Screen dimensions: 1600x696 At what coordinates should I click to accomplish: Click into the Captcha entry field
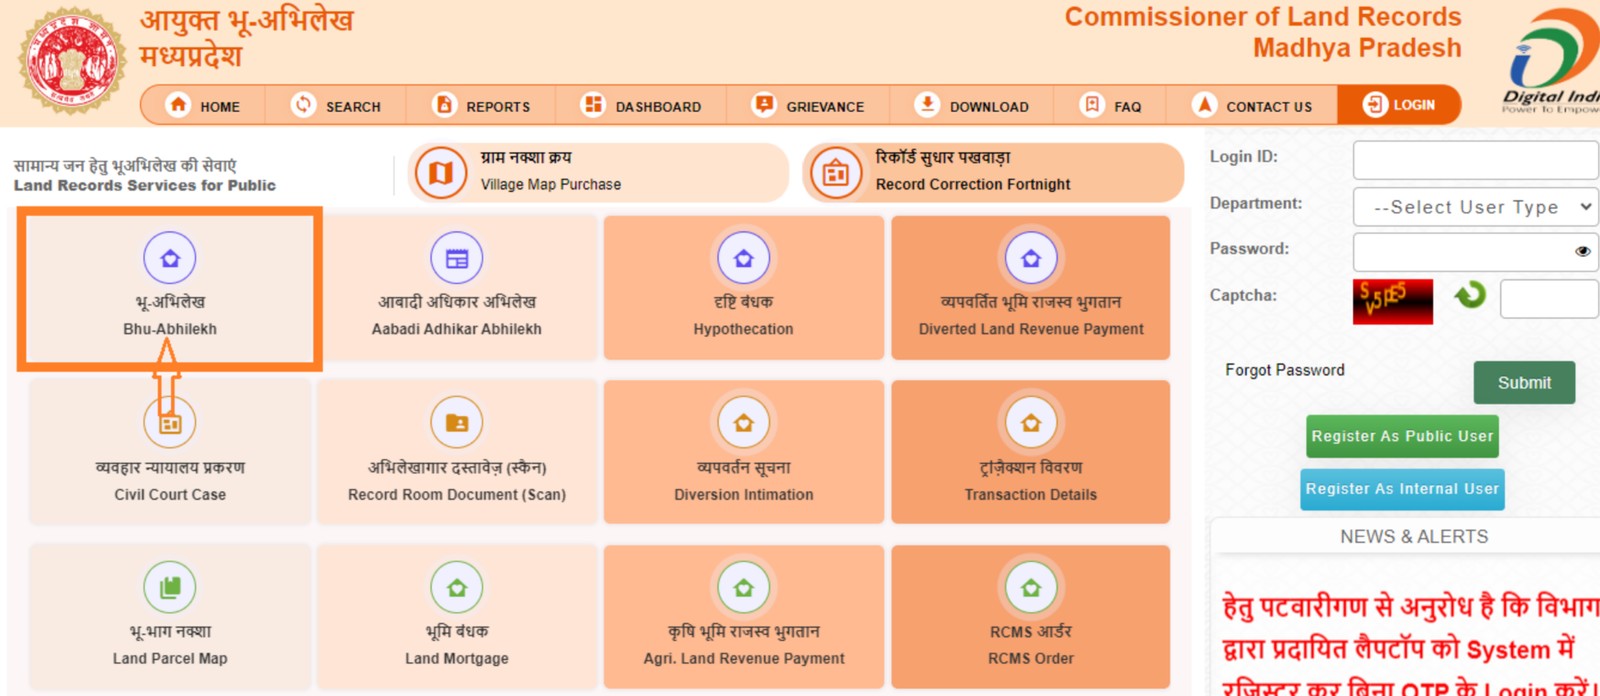pyautogui.click(x=1549, y=299)
